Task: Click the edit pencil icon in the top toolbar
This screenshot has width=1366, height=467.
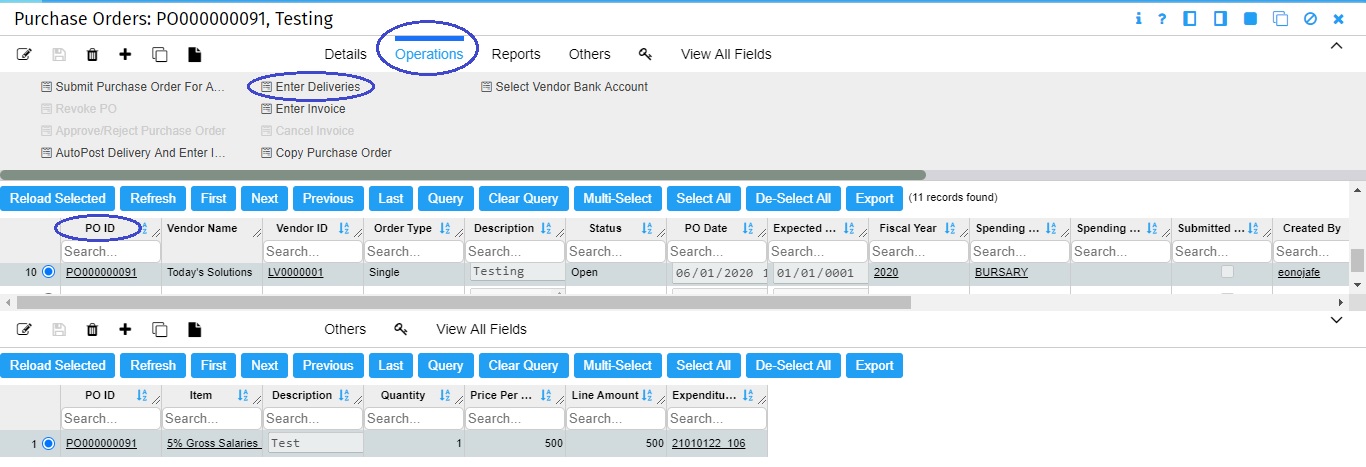Action: (x=25, y=54)
